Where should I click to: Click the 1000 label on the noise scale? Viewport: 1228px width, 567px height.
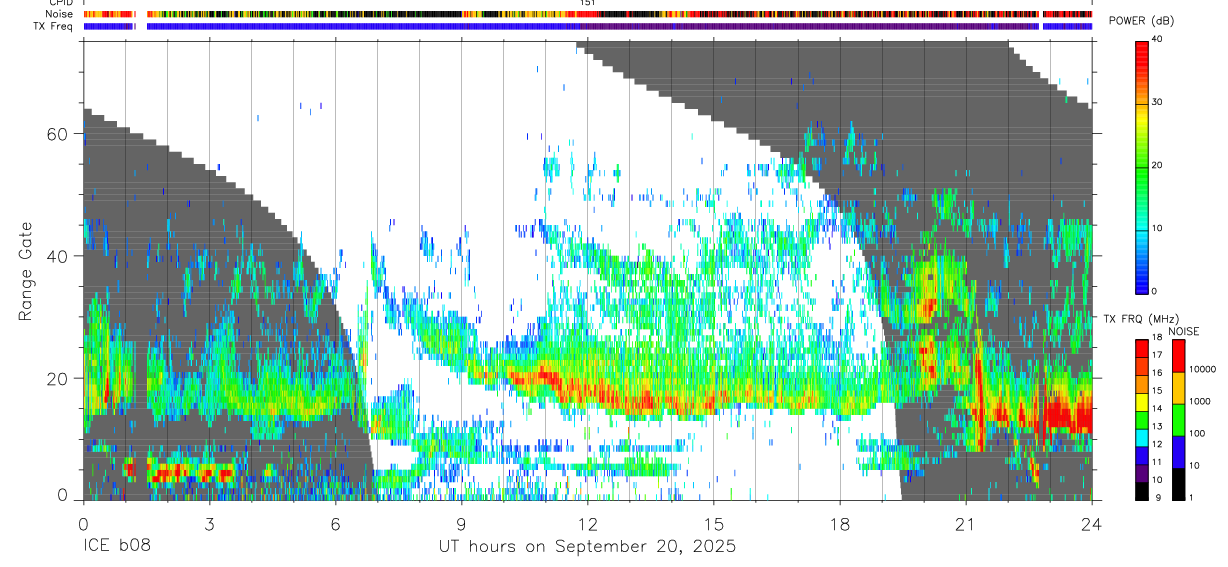(x=1200, y=401)
